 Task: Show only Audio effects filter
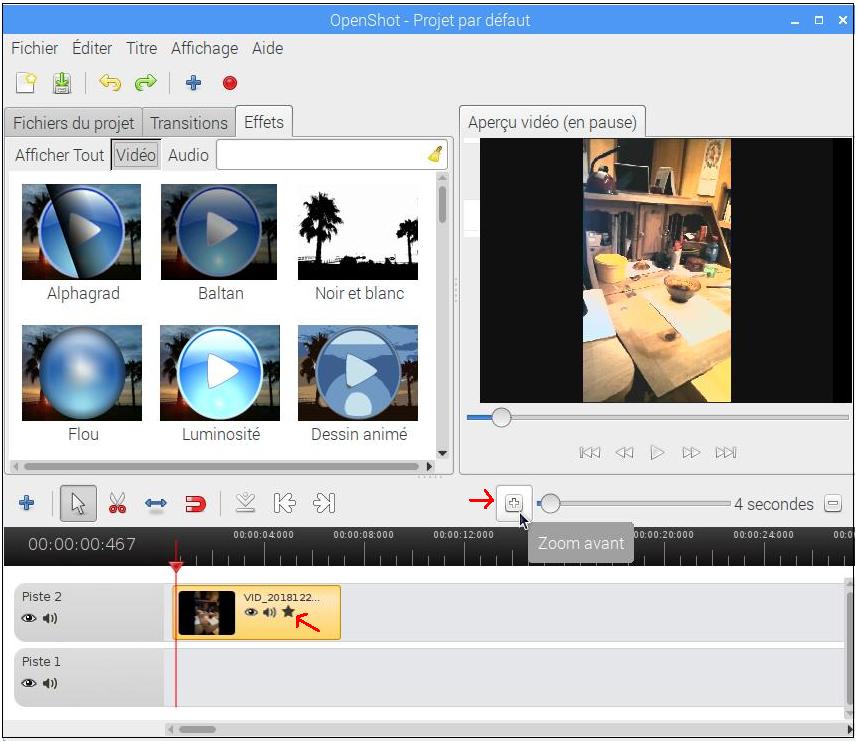tap(188, 155)
